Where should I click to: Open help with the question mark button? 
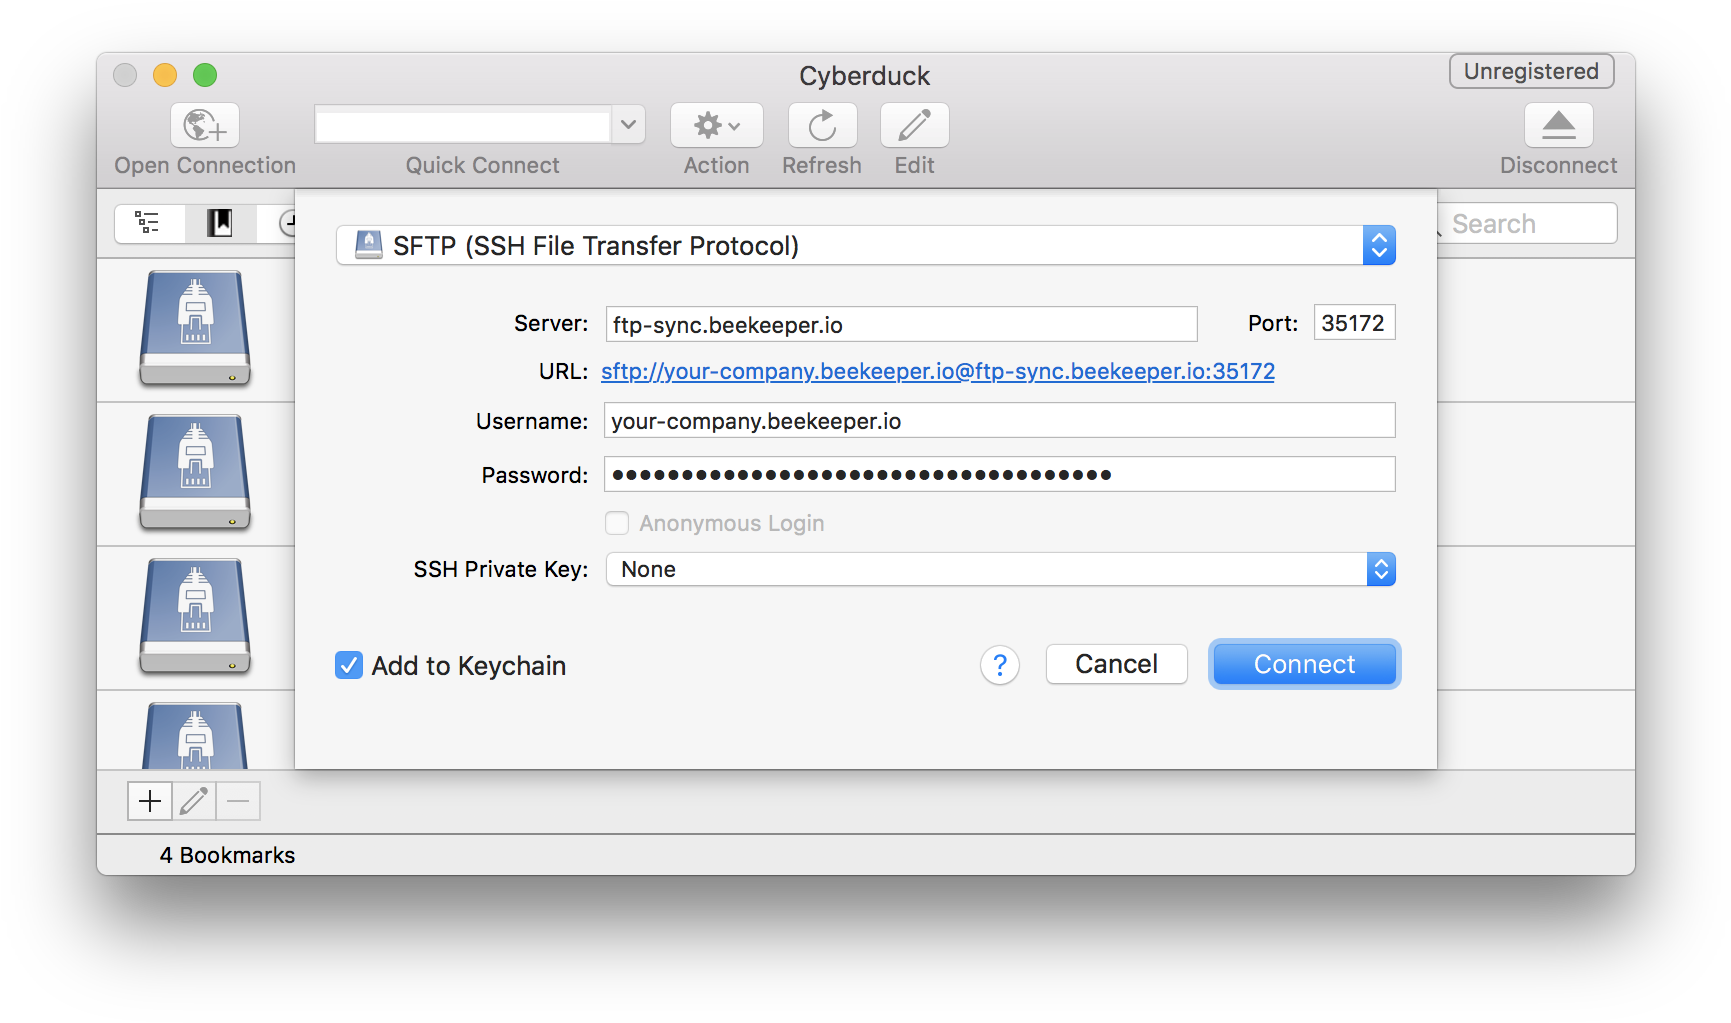point(1000,665)
